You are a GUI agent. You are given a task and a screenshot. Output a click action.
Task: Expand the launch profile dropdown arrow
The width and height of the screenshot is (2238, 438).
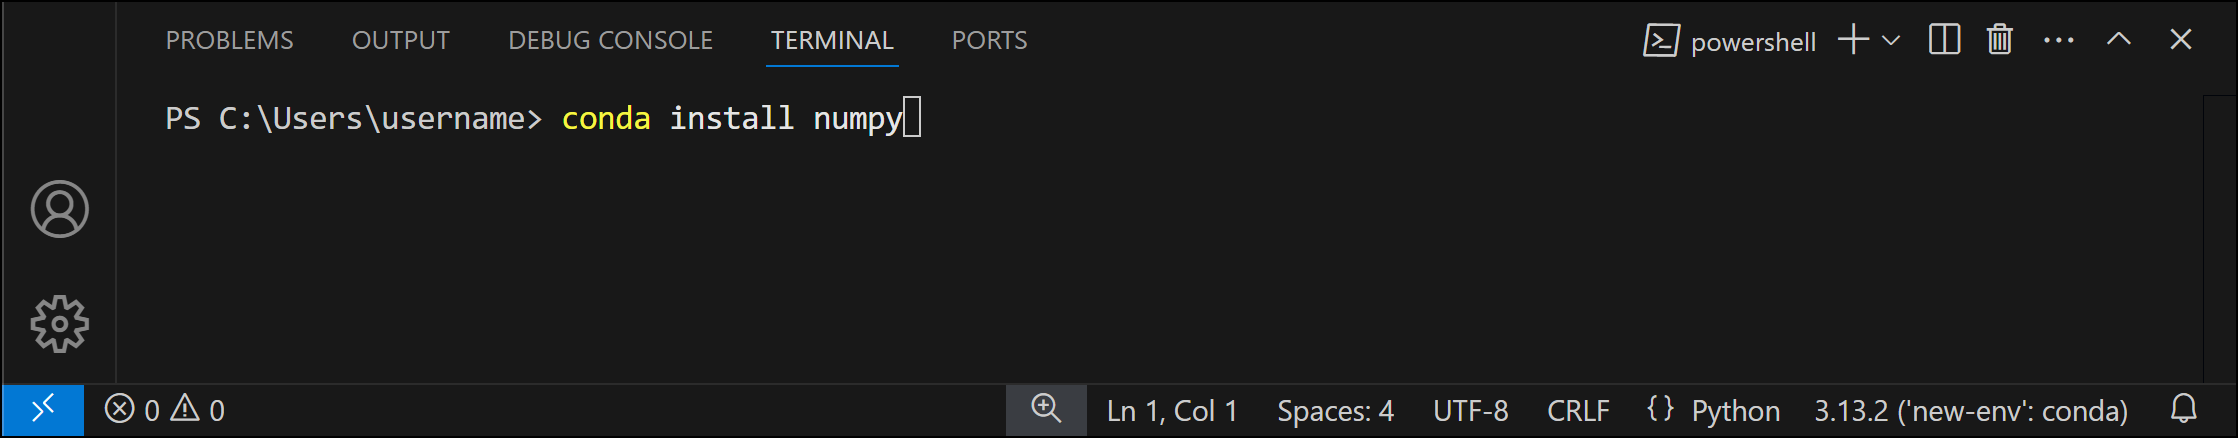1891,40
